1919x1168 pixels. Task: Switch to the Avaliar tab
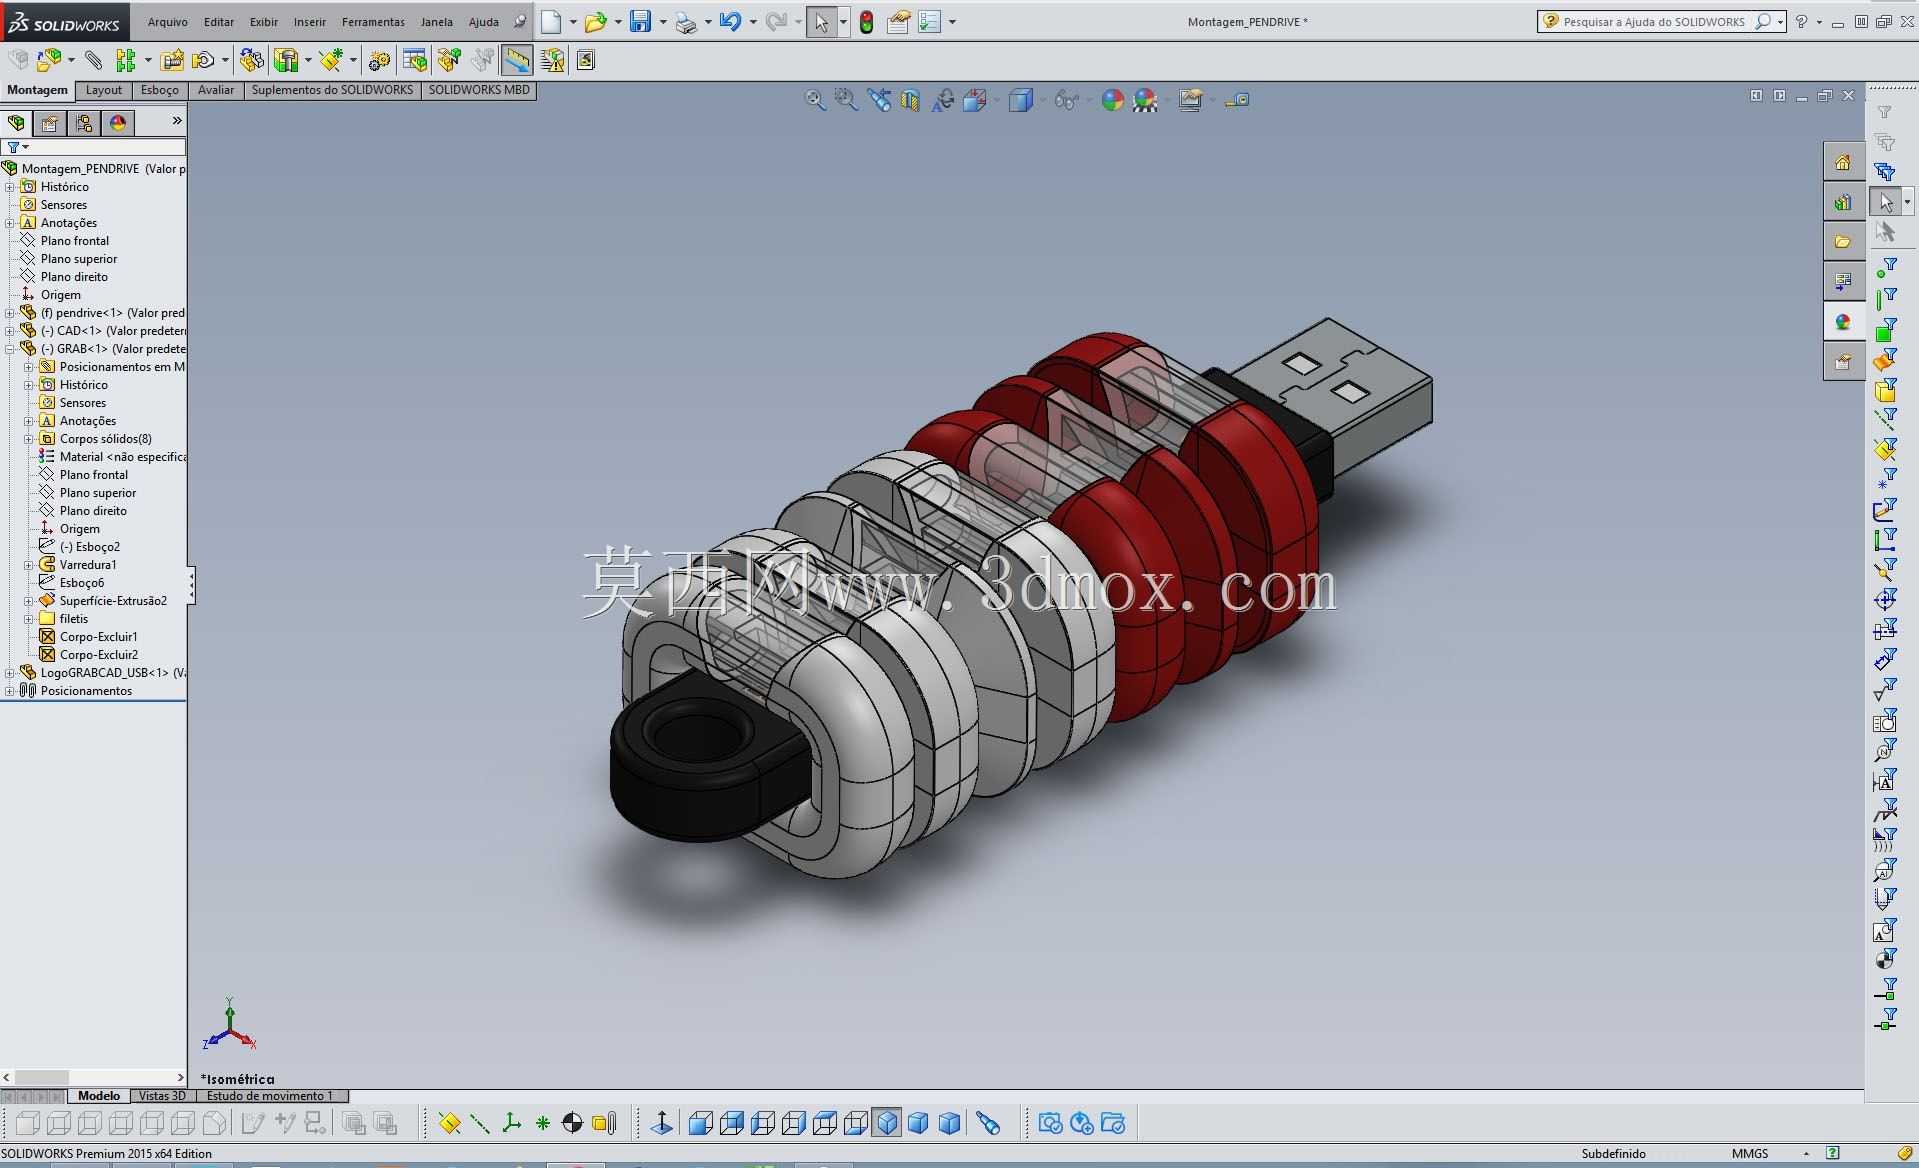tap(216, 90)
